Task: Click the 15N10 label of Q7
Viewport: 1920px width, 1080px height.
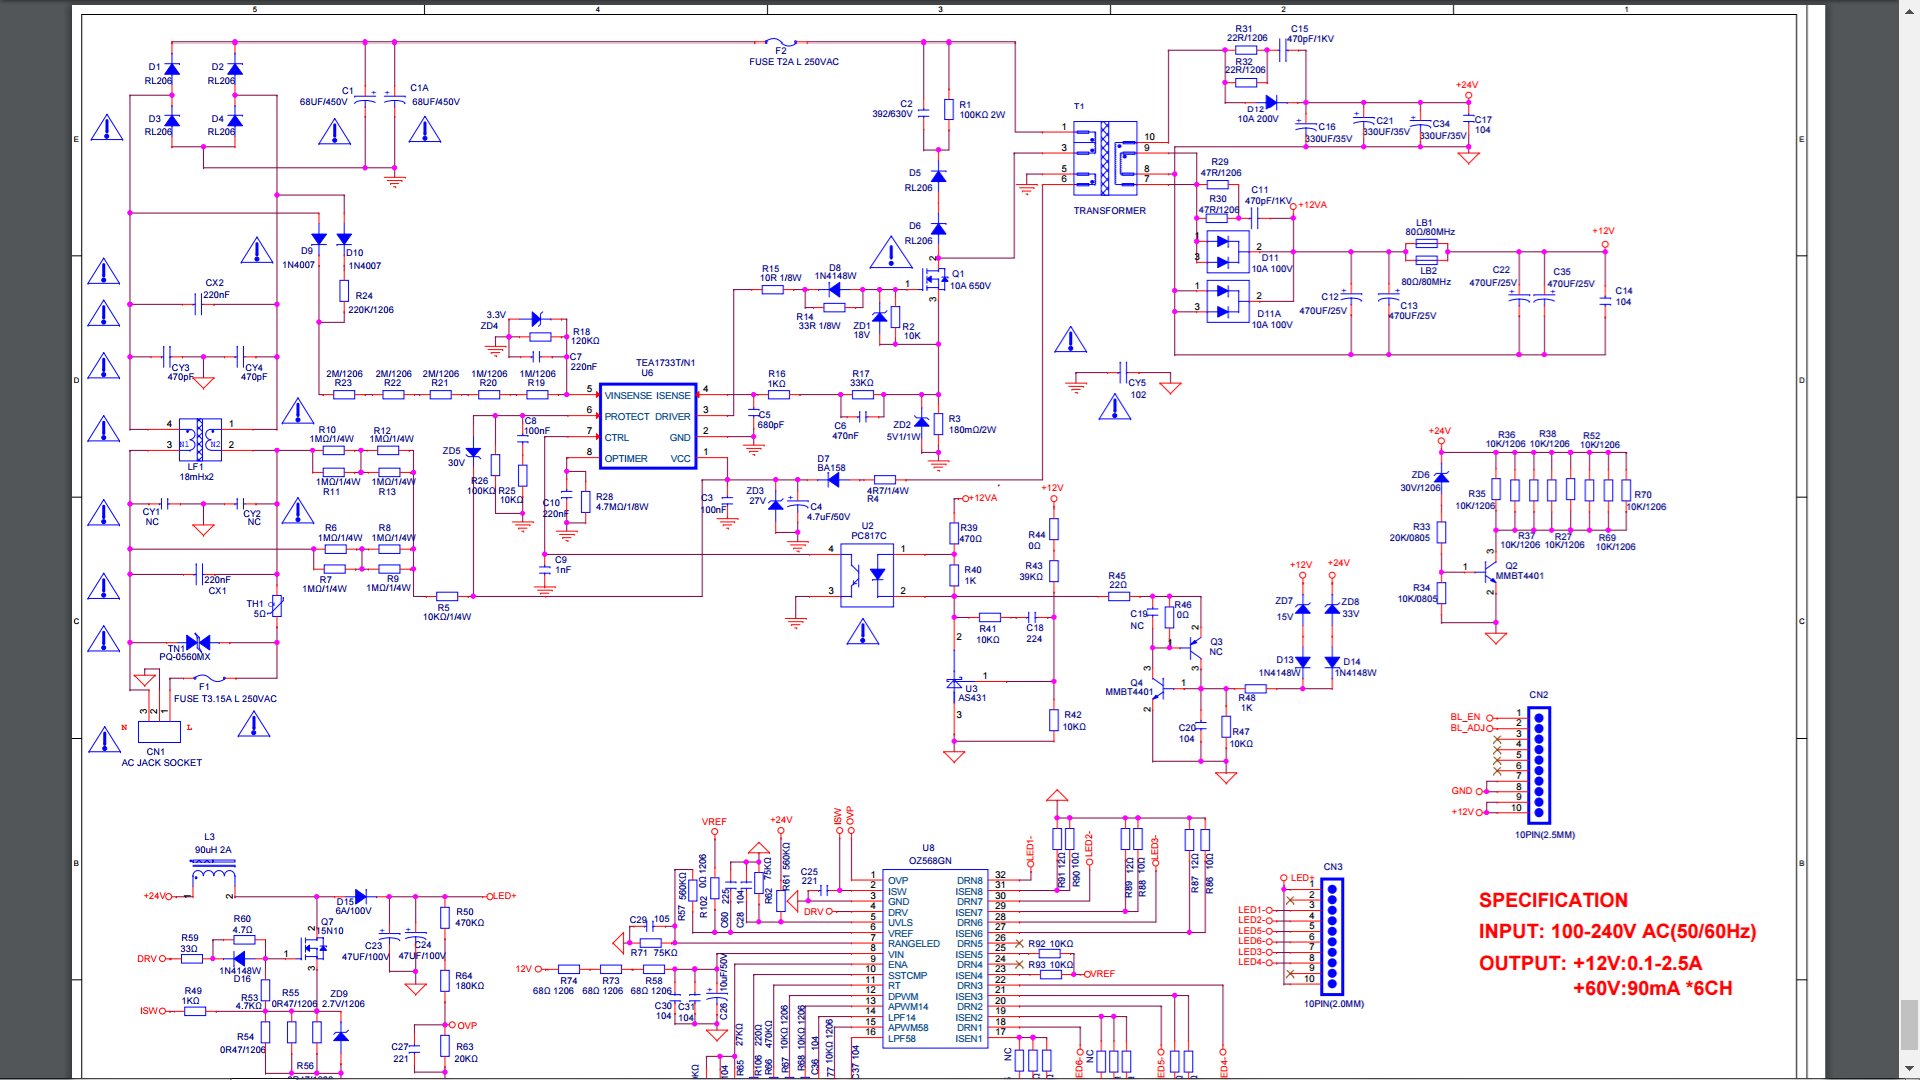Action: tap(331, 931)
